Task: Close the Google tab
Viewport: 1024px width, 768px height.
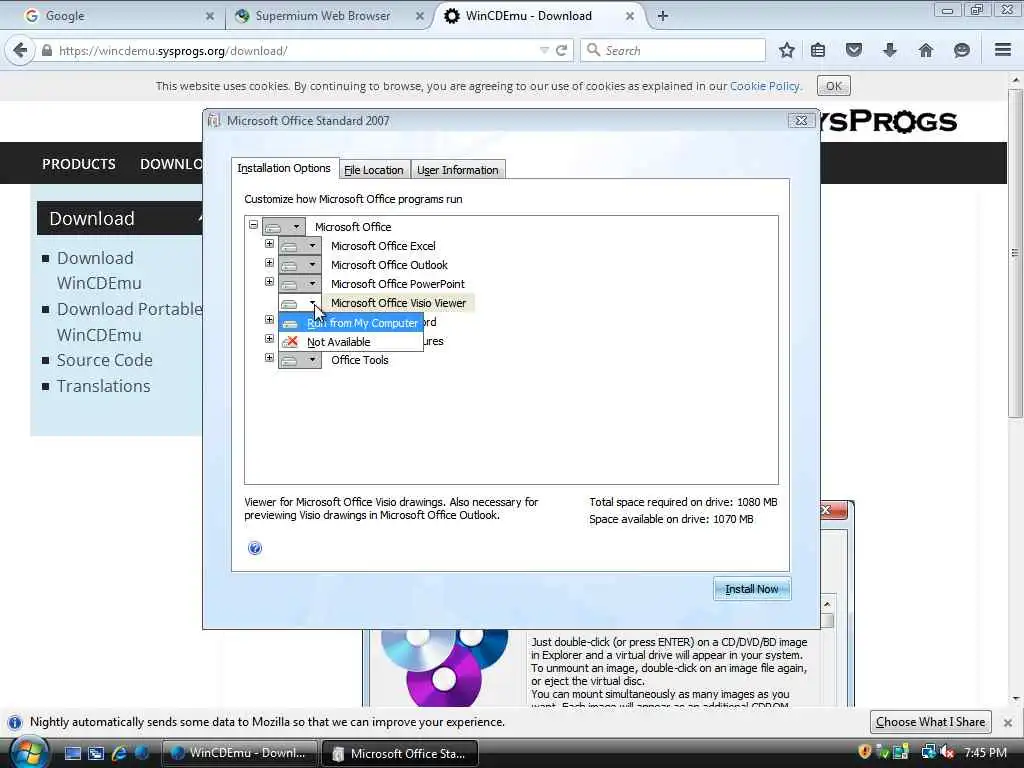Action: (210, 16)
